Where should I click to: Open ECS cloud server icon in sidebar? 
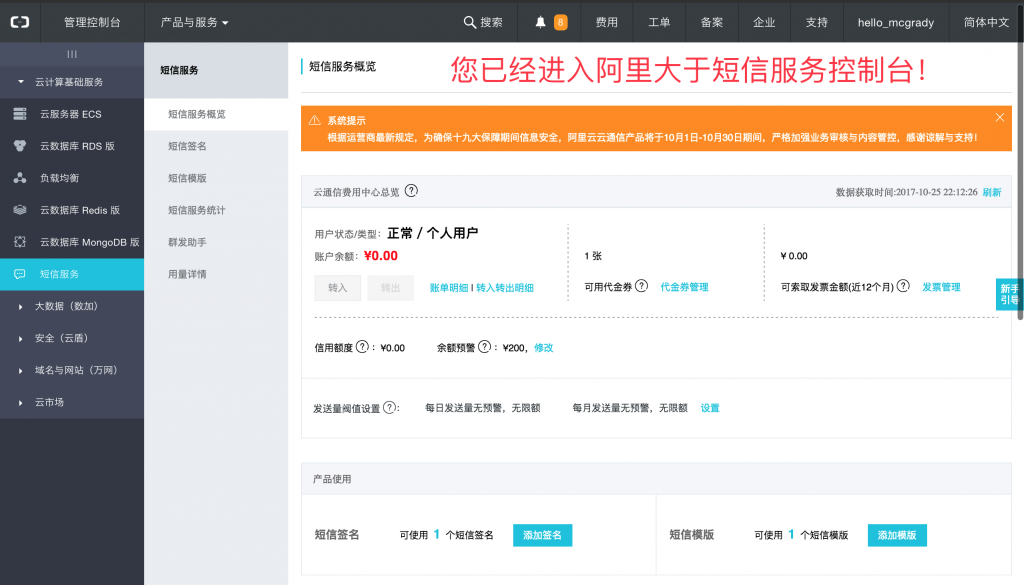(19, 114)
